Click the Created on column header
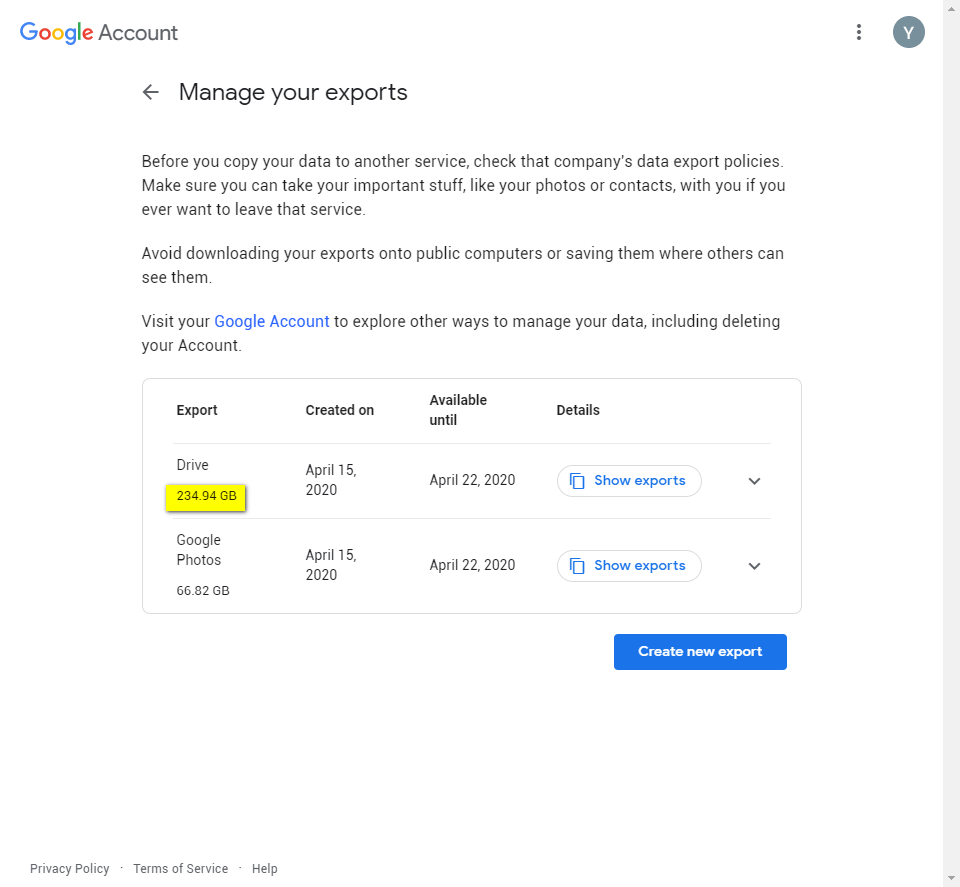The width and height of the screenshot is (960, 887). (x=340, y=410)
